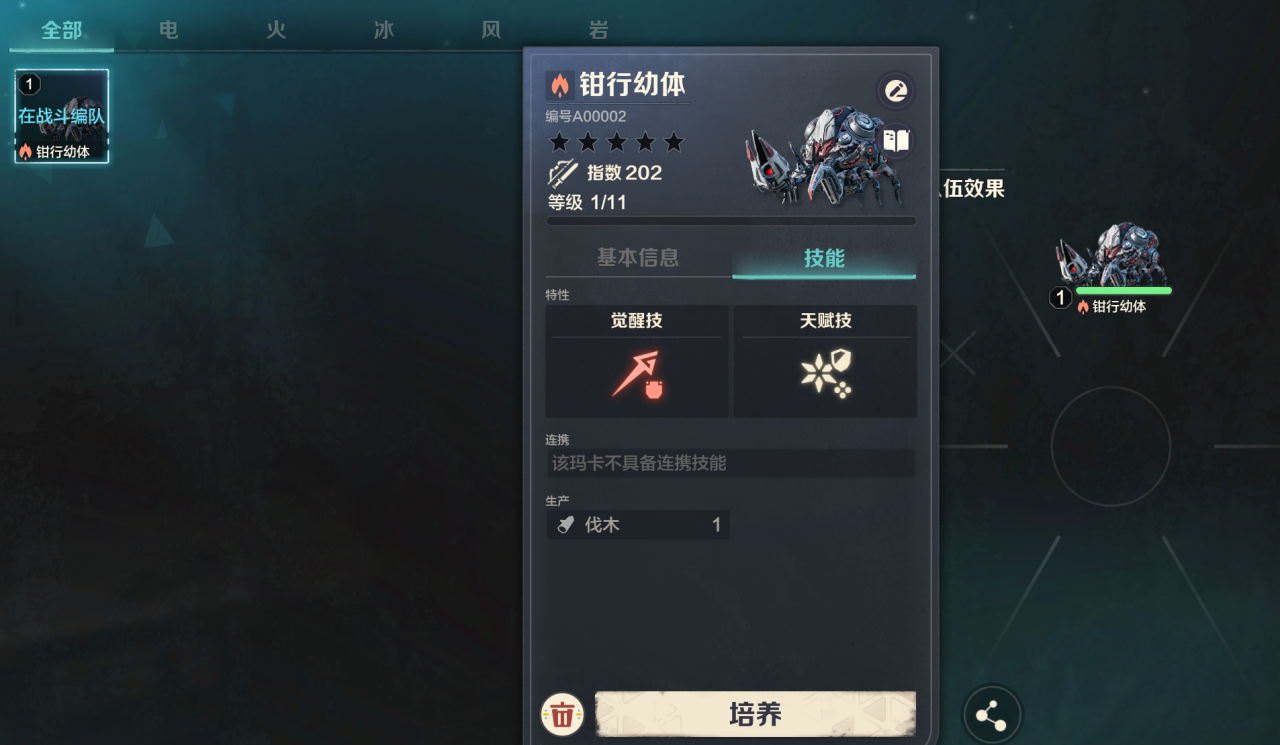Click the pencil rename icon

pos(896,91)
